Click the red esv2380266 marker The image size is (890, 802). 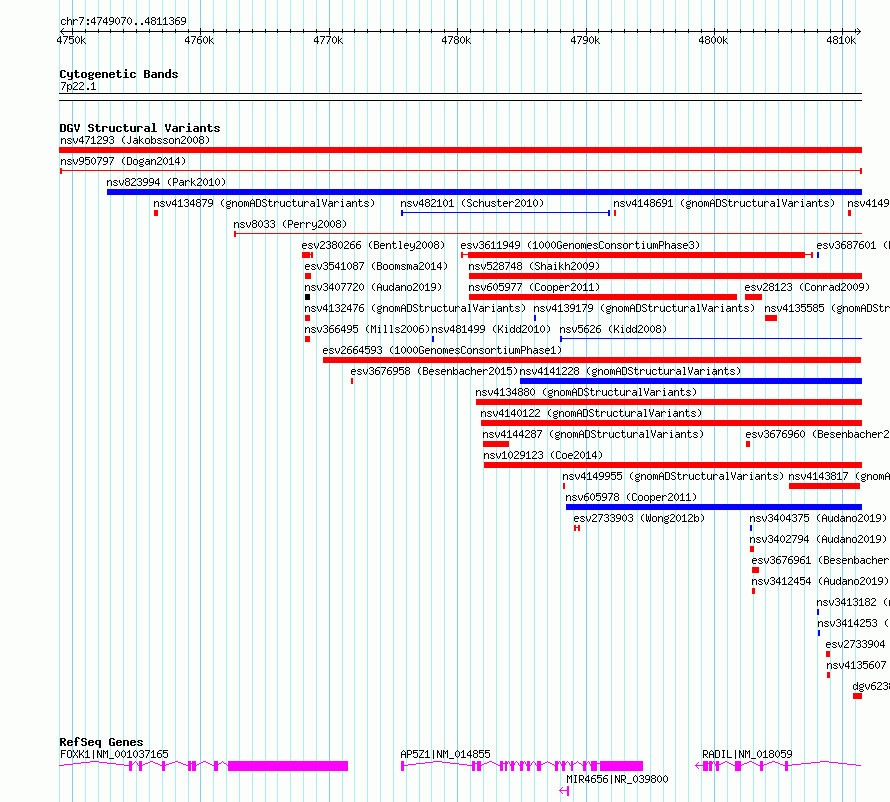pyautogui.click(x=308, y=255)
